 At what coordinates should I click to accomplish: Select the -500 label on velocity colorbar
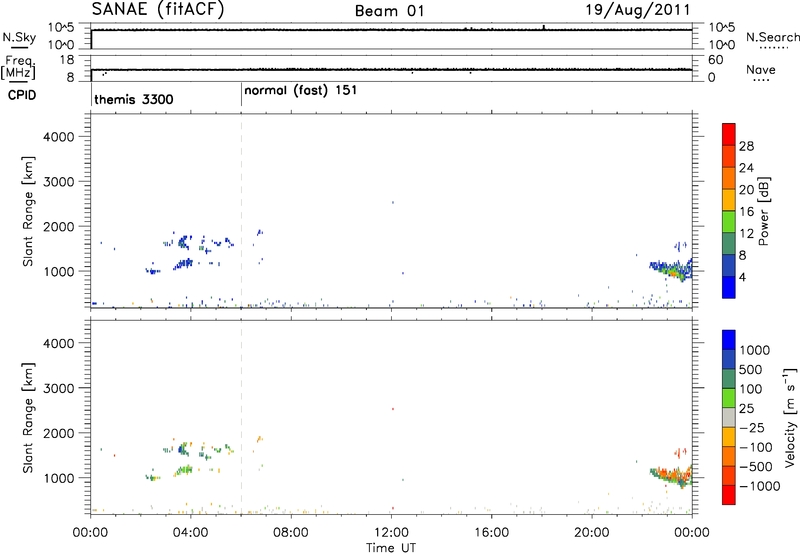[x=756, y=467]
